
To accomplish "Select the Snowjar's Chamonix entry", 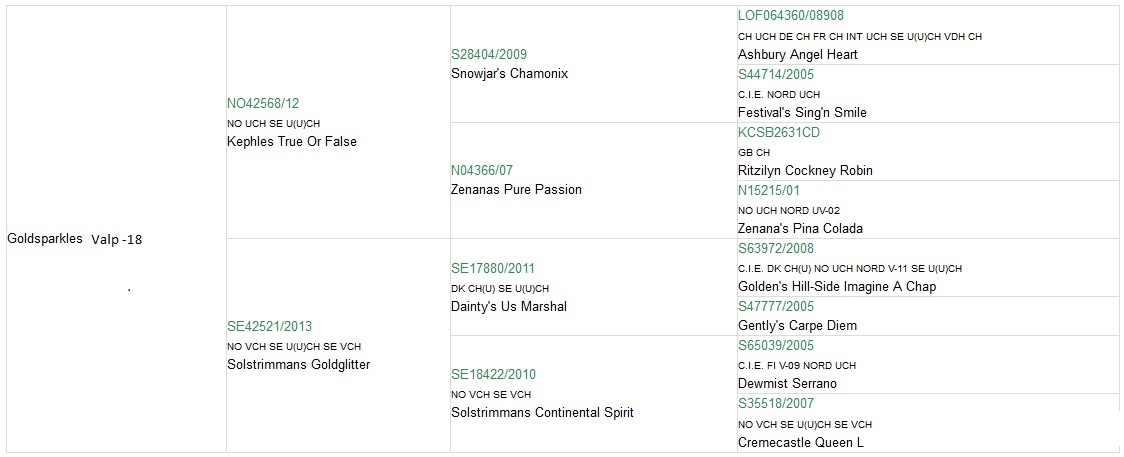I will (x=510, y=74).
